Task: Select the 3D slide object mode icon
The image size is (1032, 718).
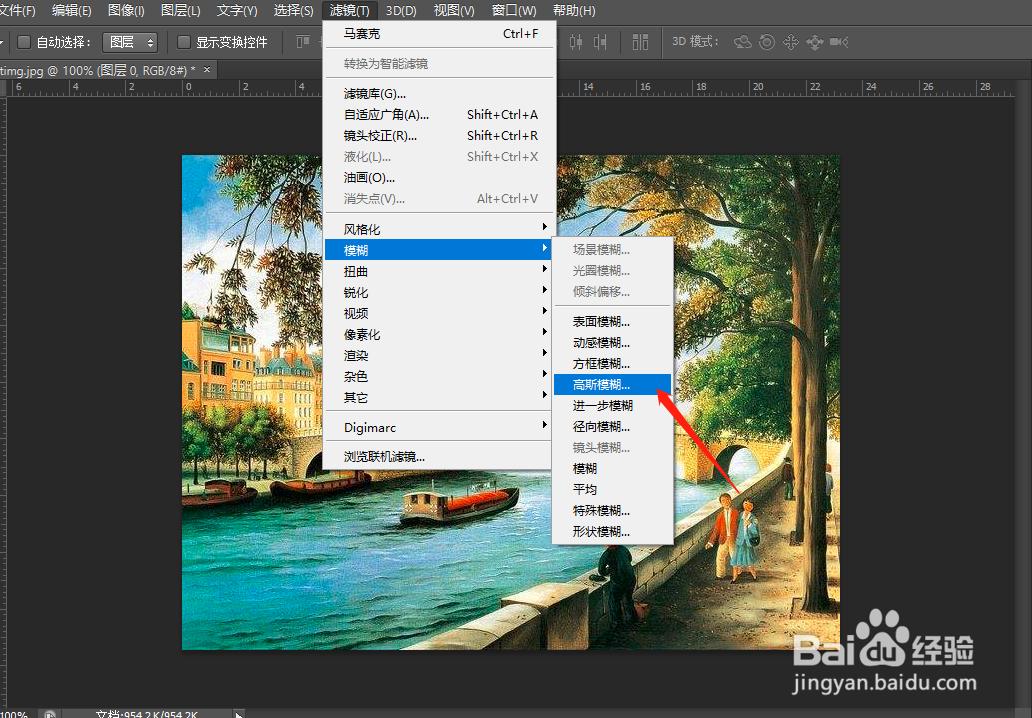Action: click(815, 42)
